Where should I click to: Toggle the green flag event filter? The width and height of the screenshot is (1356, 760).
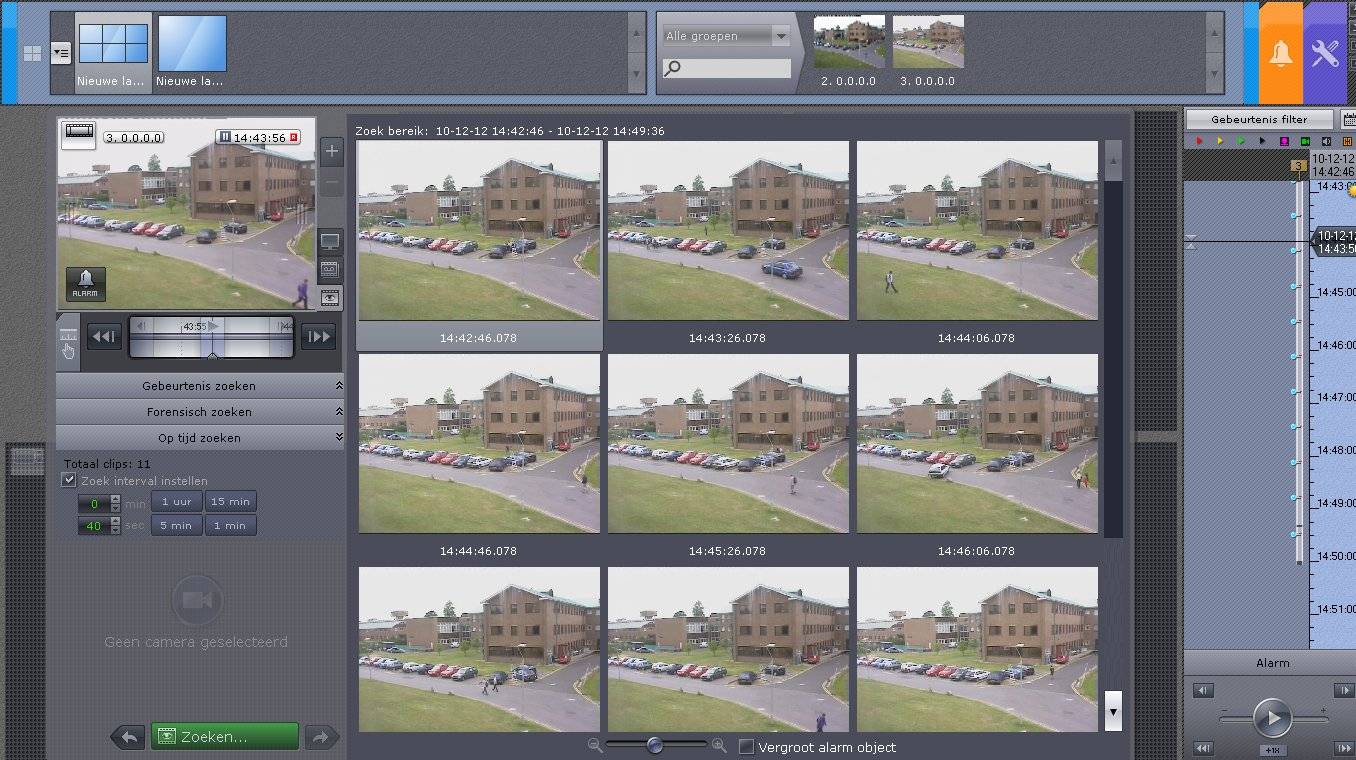[1241, 142]
